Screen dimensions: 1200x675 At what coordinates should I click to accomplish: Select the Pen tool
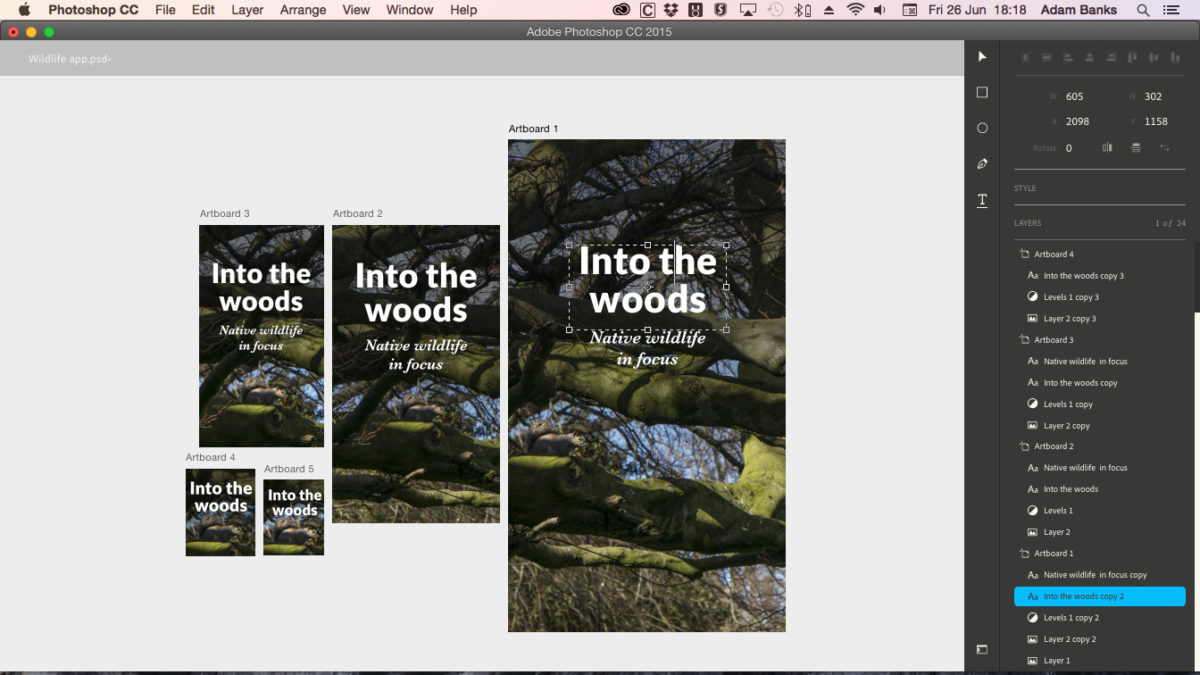point(981,163)
